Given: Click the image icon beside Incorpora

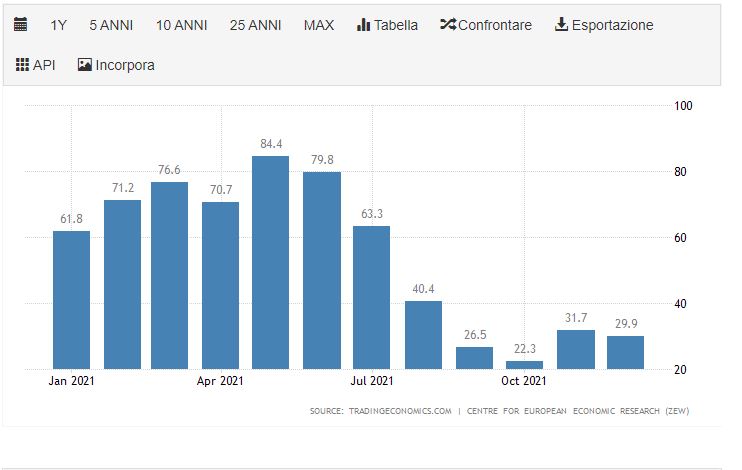Looking at the screenshot, I should [x=84, y=65].
